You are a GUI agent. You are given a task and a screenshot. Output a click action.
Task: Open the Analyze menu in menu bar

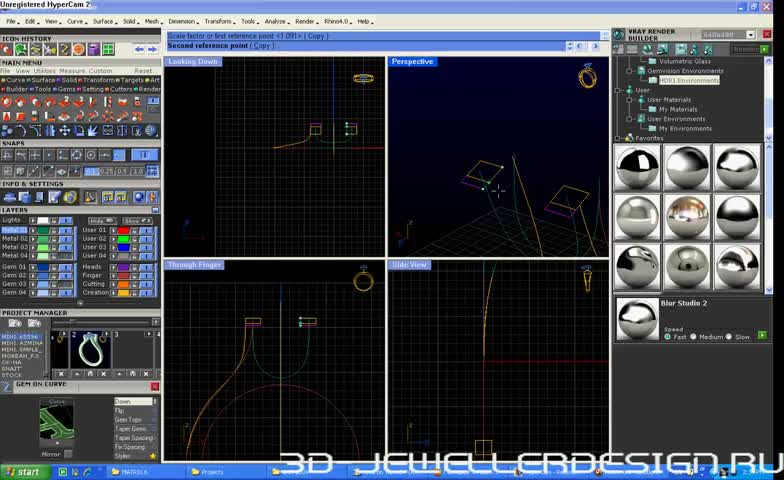276,22
